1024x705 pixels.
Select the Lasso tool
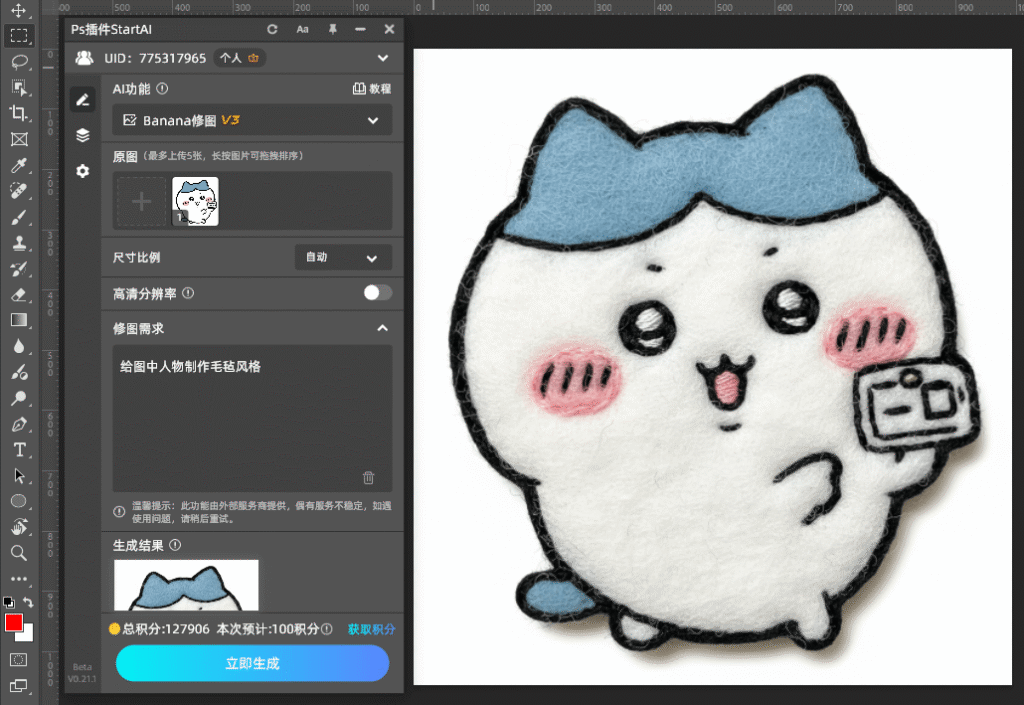tap(18, 62)
